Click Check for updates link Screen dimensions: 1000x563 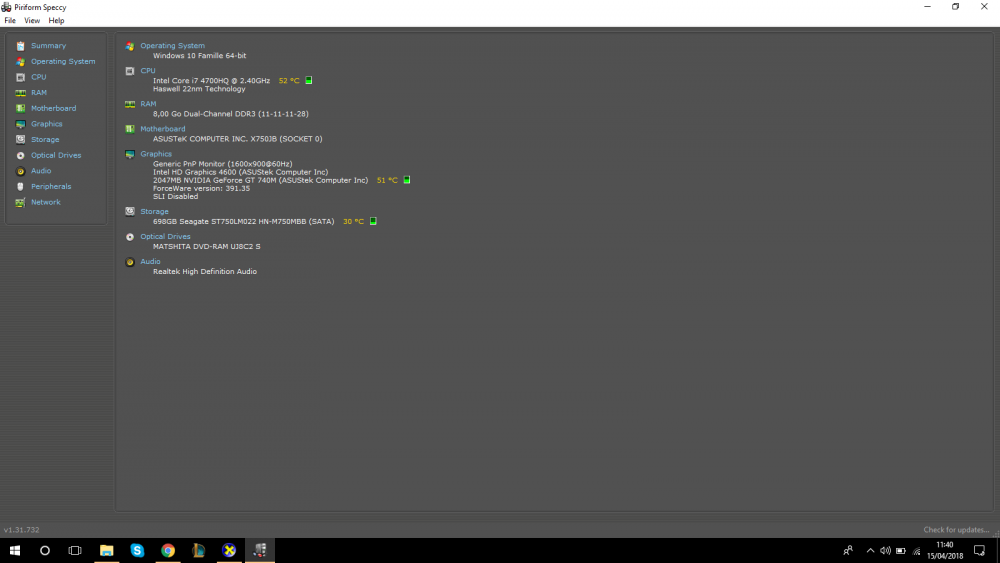(x=956, y=530)
